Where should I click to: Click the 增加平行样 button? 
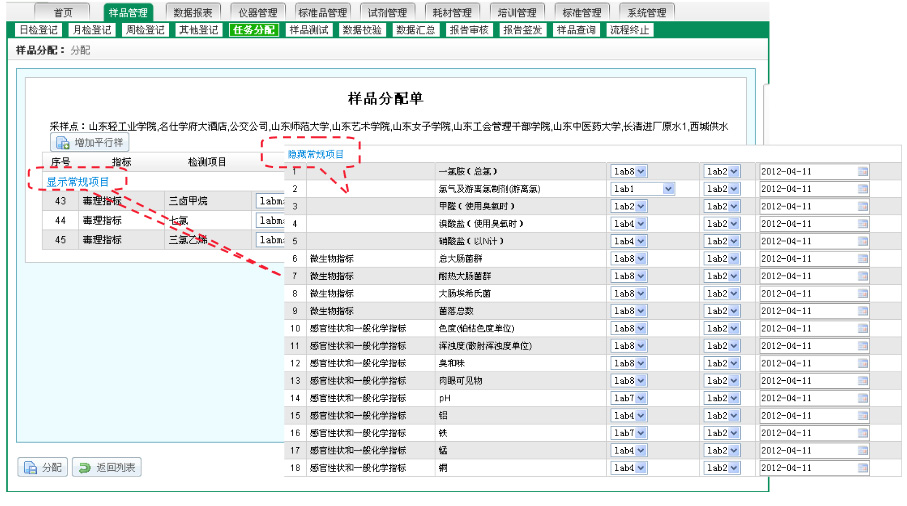[x=90, y=143]
